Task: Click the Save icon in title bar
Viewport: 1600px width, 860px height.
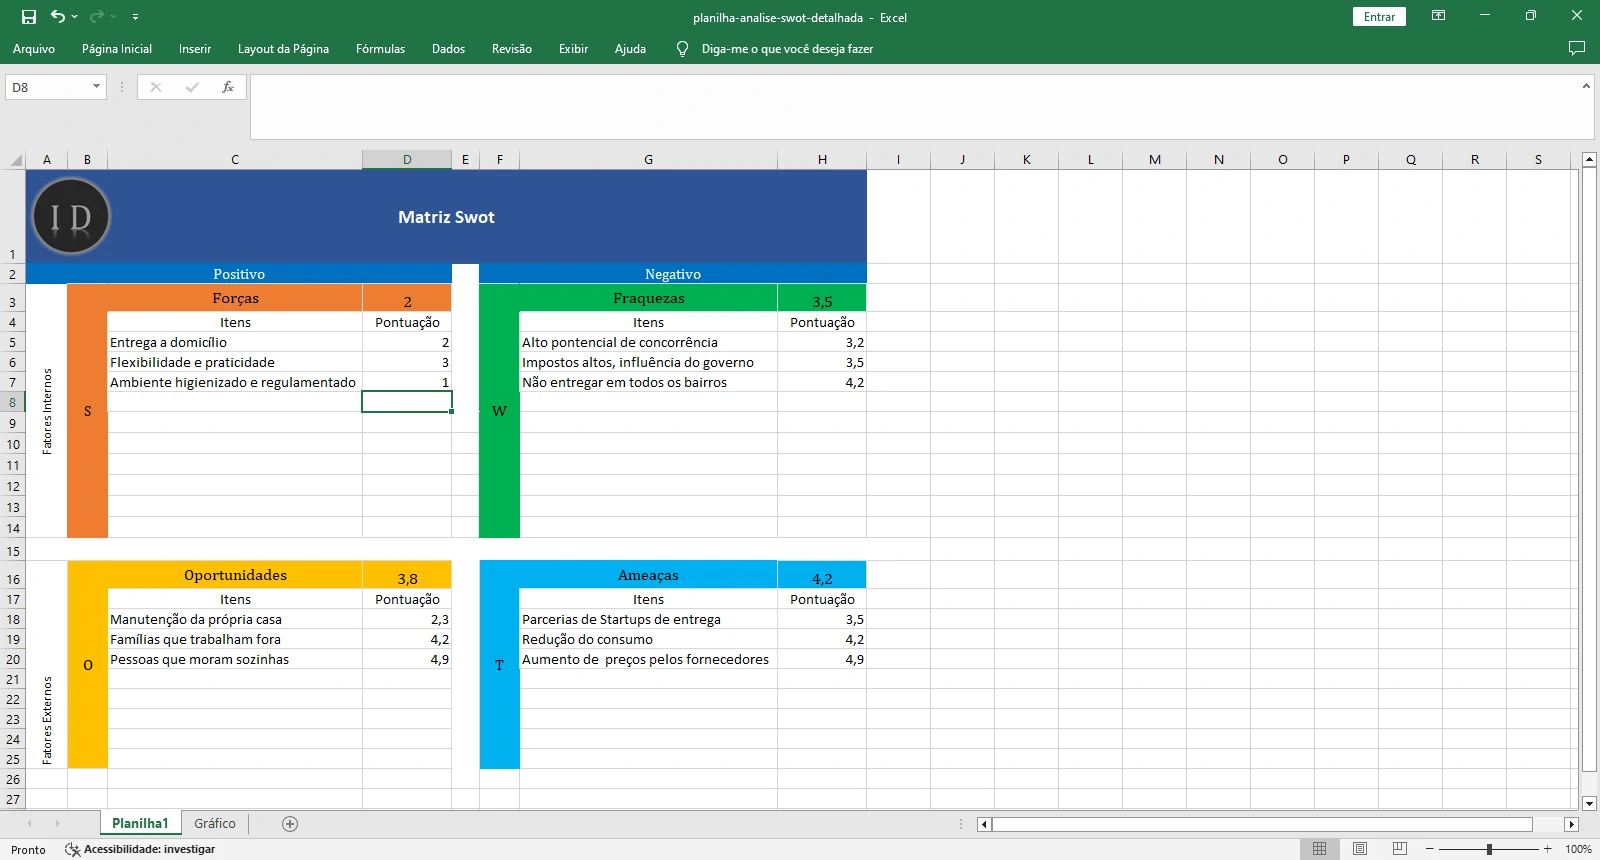Action: click(x=29, y=17)
